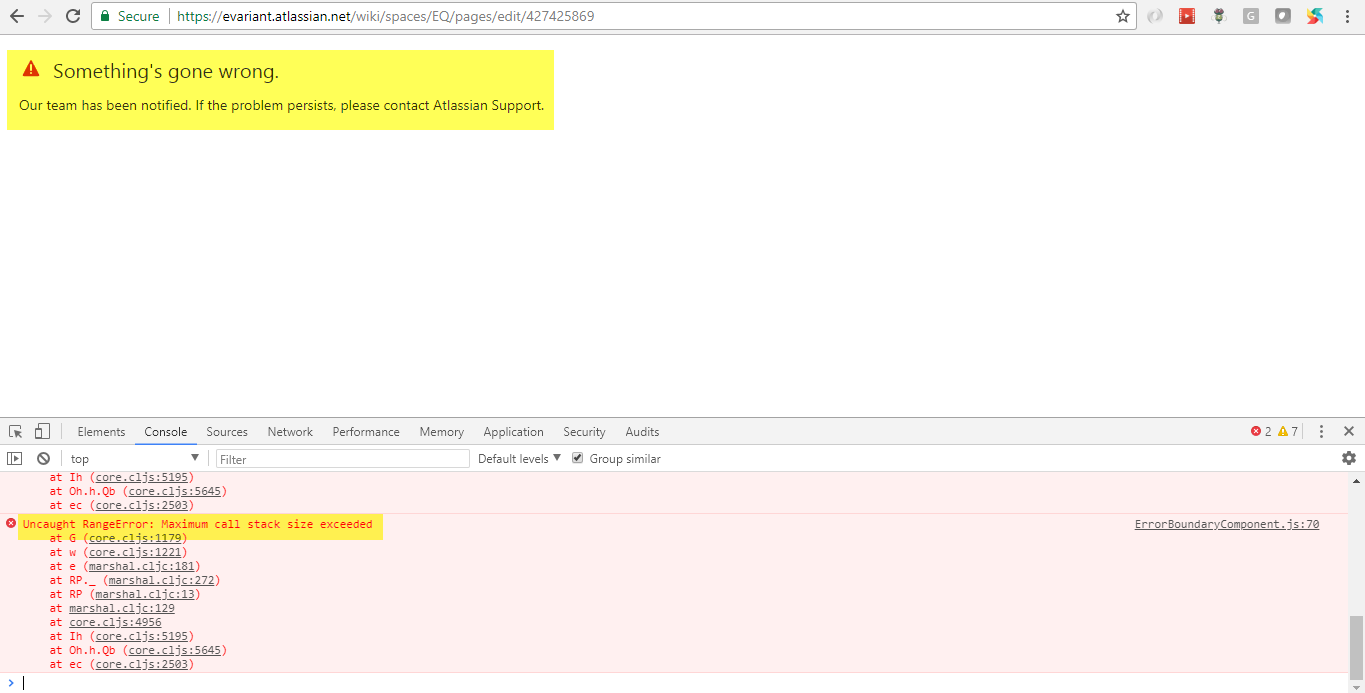
Task: Reload the page
Action: coord(73,16)
